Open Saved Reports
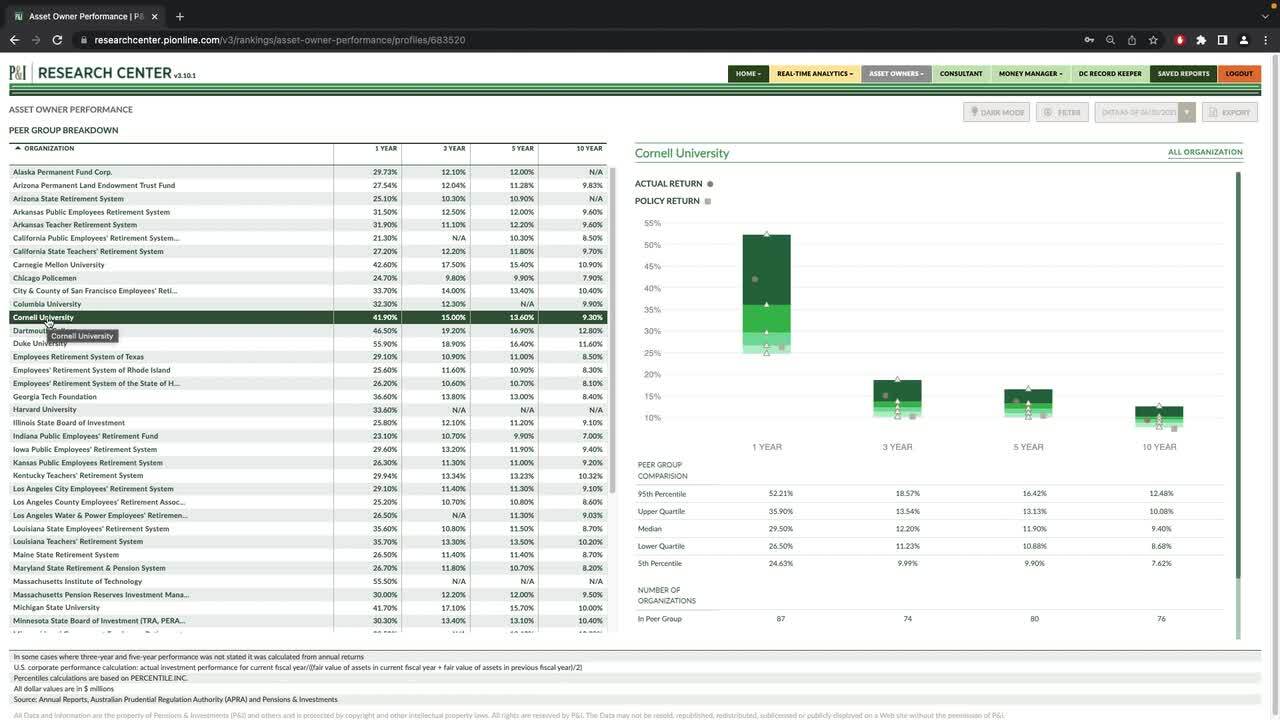 click(x=1184, y=73)
